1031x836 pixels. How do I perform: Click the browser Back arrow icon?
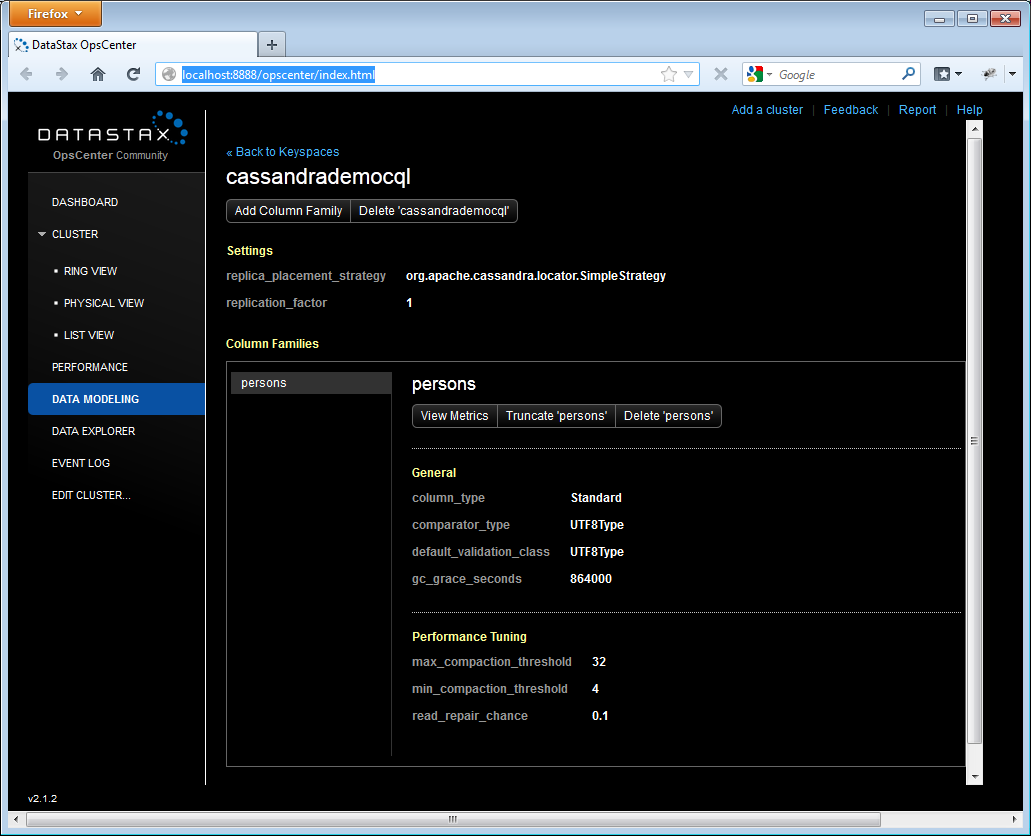(27, 74)
